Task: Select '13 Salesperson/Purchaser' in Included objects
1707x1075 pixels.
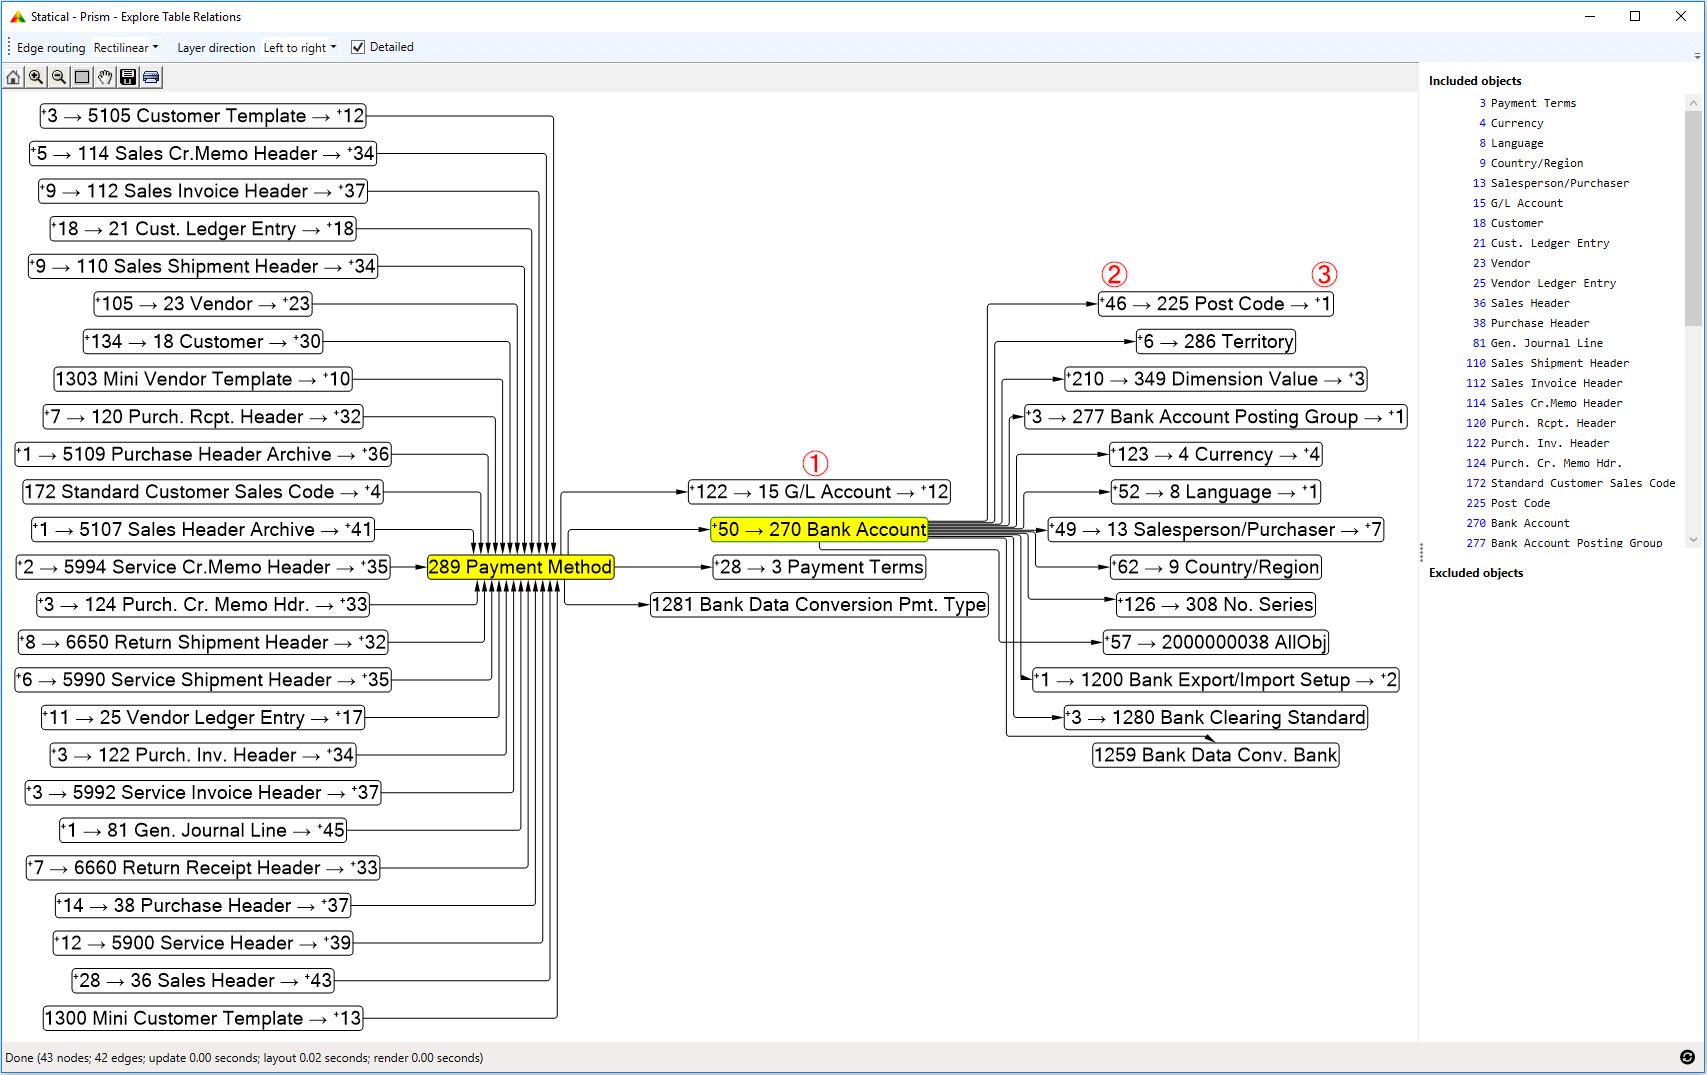Action: [x=1551, y=183]
